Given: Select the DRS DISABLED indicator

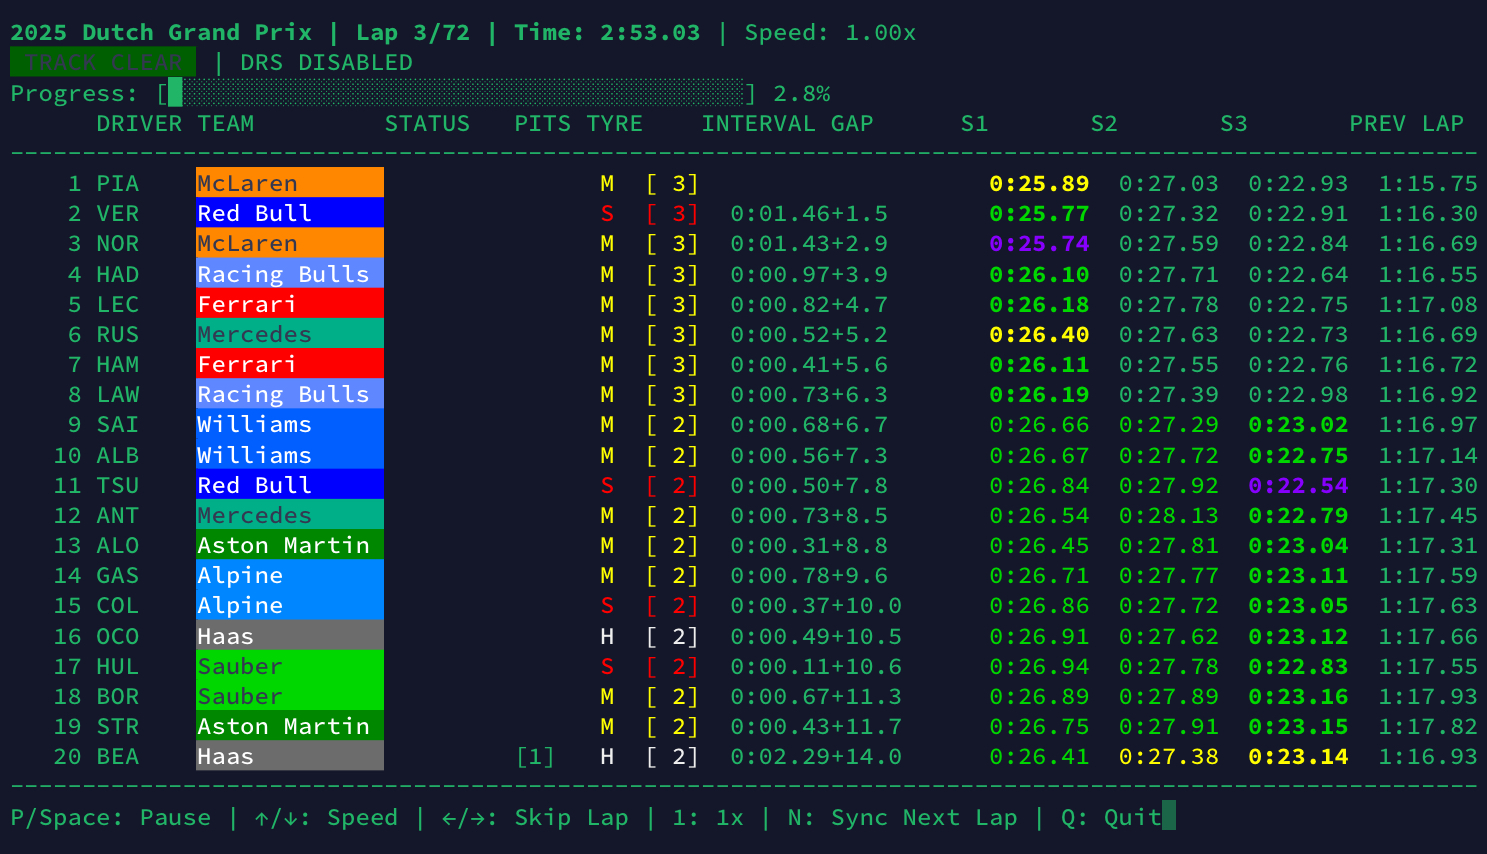Looking at the screenshot, I should click(326, 62).
